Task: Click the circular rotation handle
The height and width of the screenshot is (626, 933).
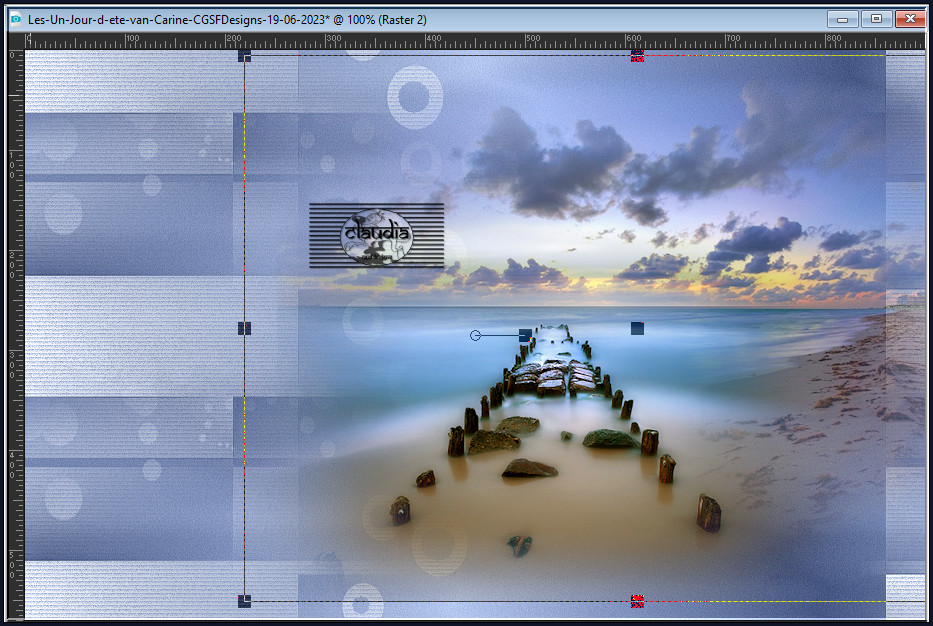Action: click(475, 336)
